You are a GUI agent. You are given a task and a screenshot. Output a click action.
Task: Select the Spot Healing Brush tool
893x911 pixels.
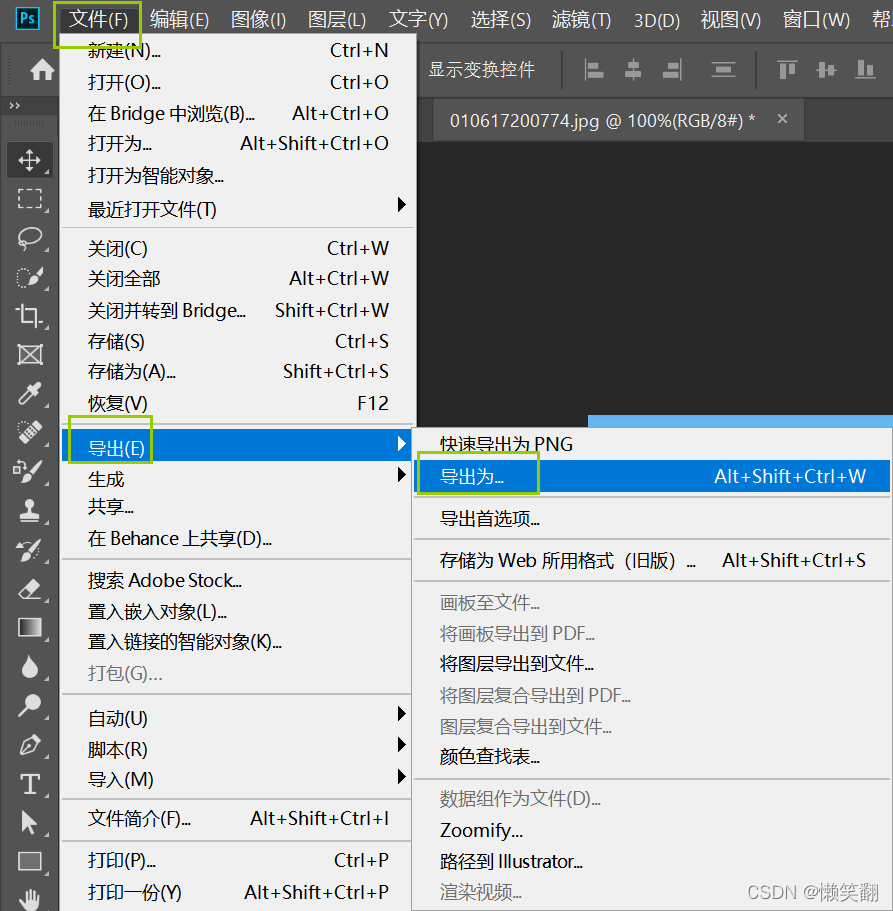click(30, 432)
